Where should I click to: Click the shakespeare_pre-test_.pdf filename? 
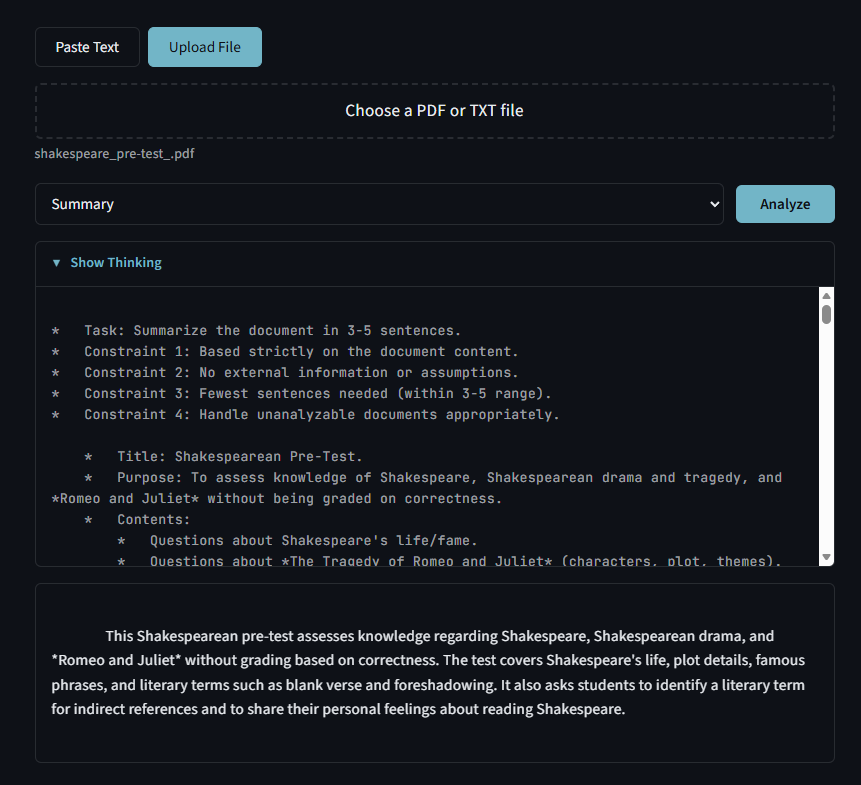coord(114,154)
